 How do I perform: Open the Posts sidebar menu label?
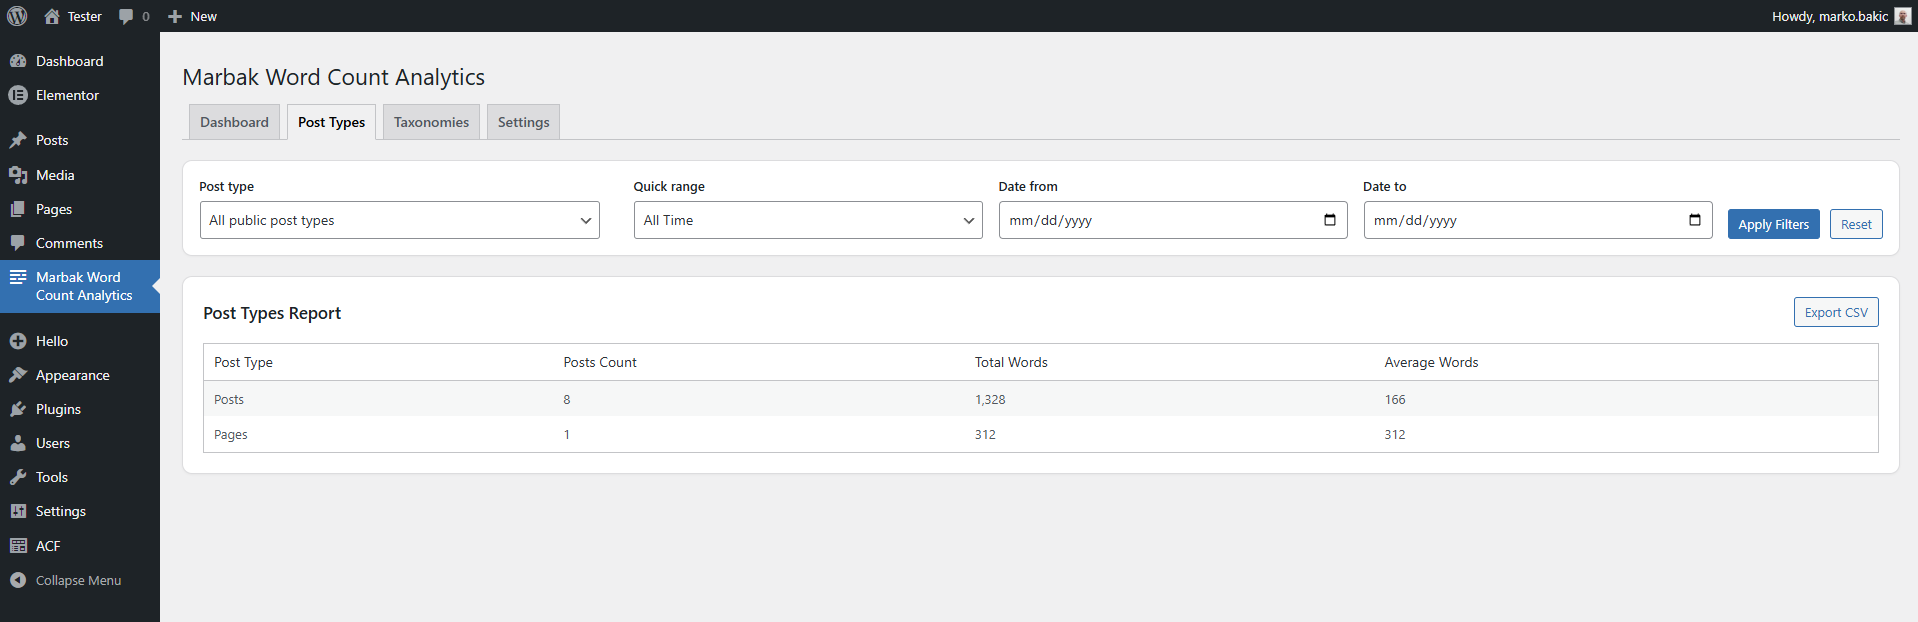click(52, 140)
